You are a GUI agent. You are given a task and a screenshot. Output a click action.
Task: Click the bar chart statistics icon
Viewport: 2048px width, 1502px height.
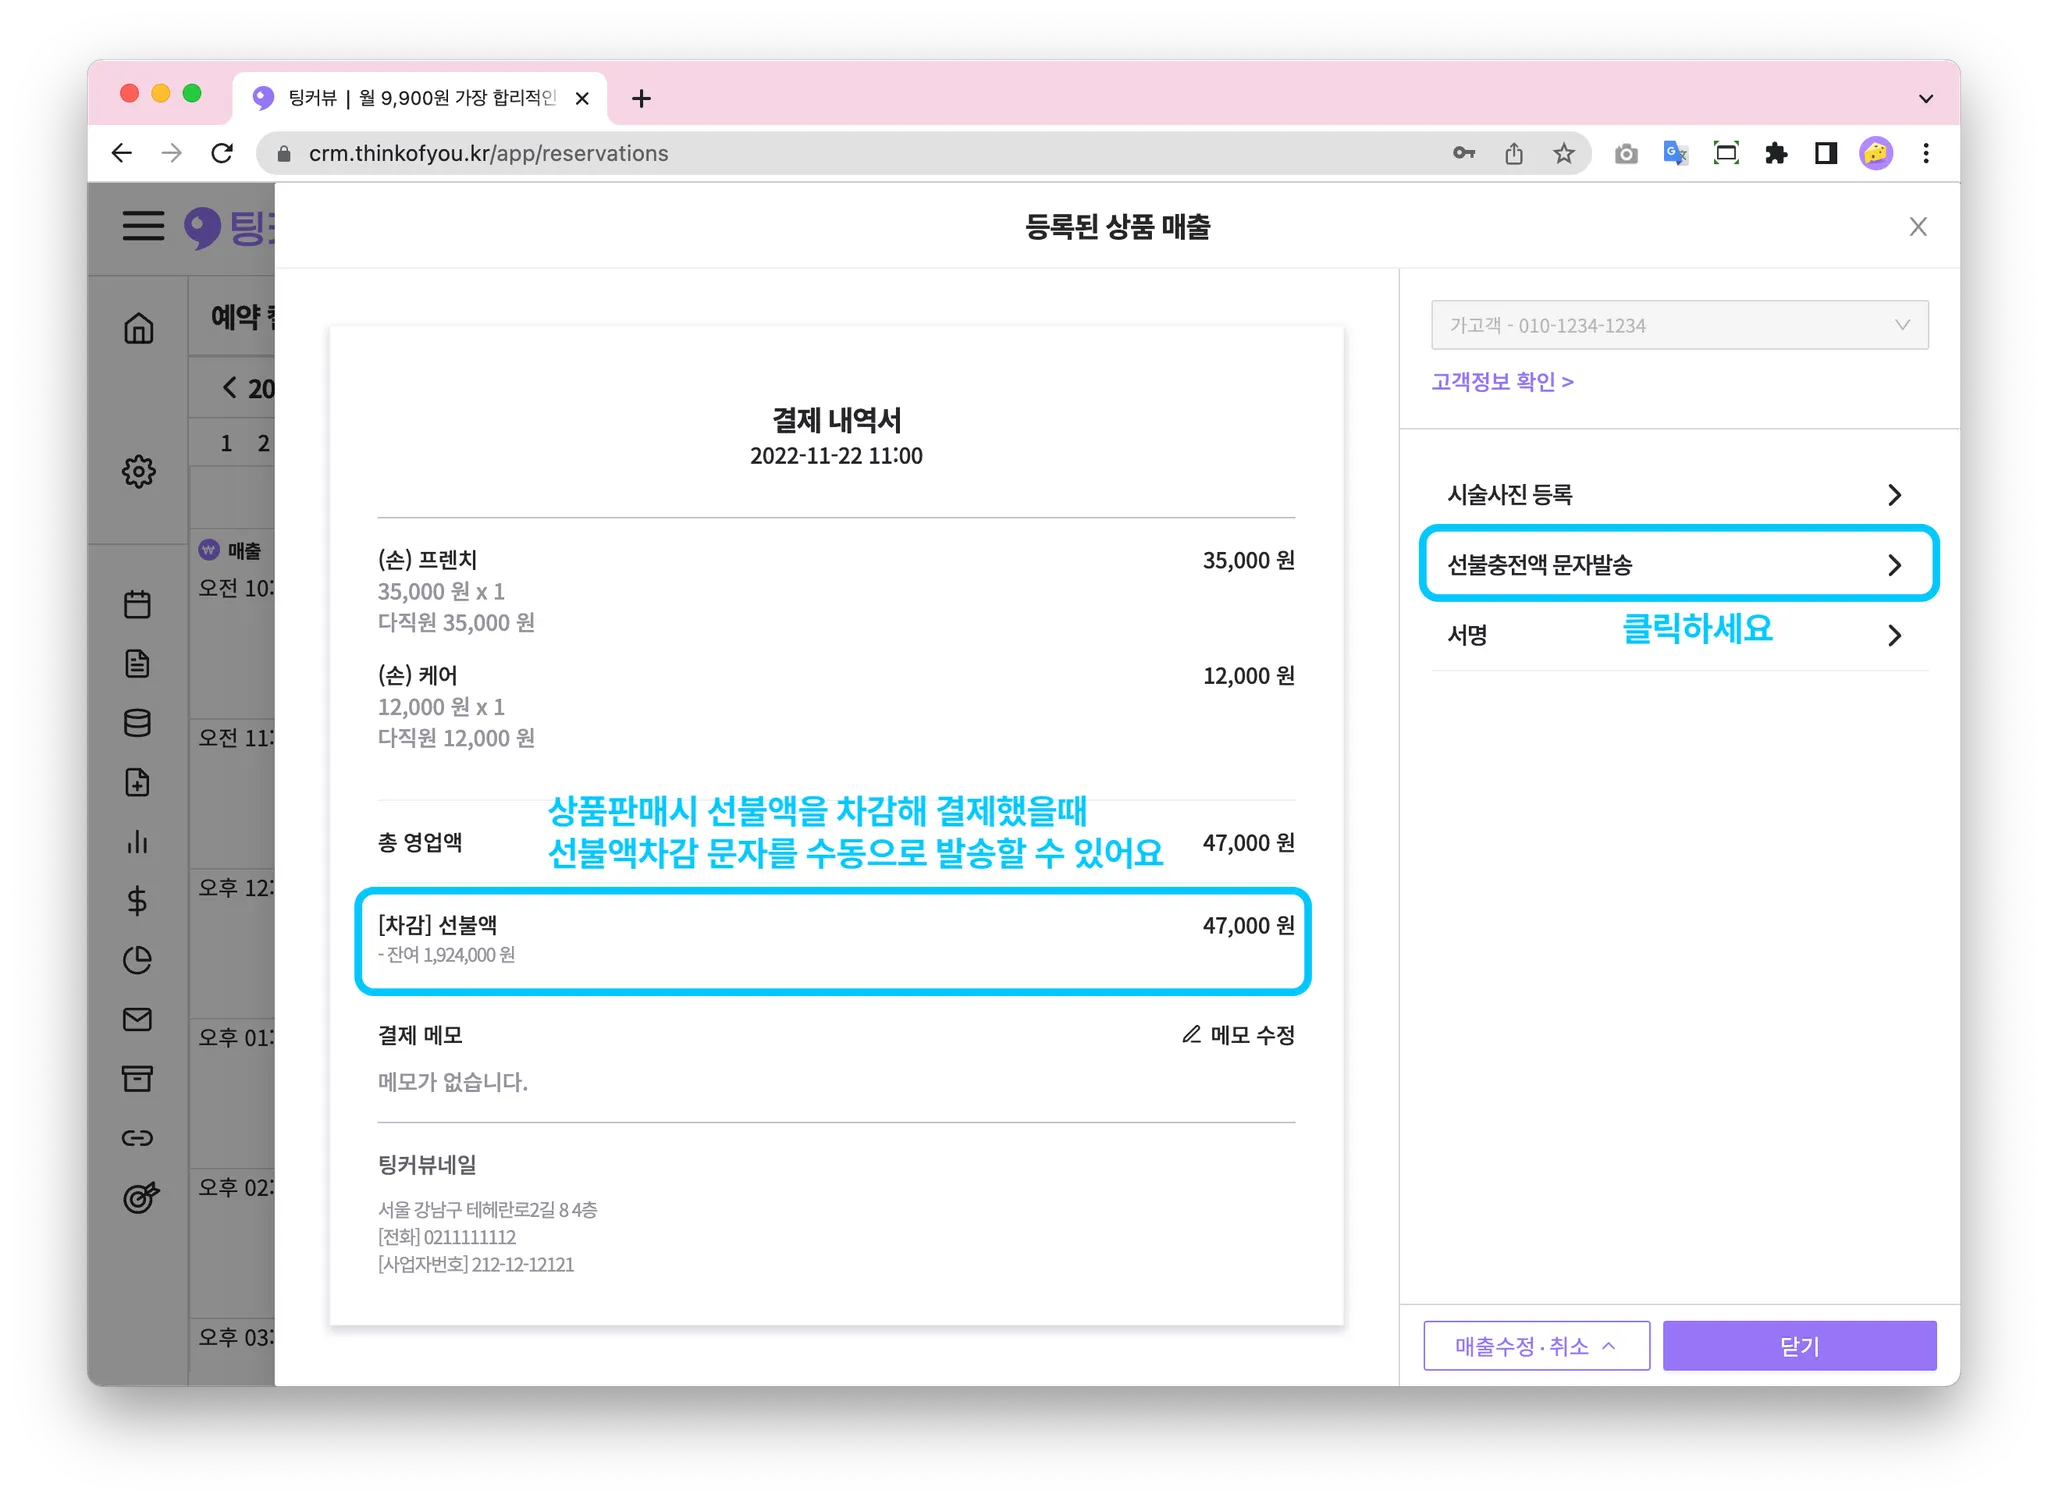click(138, 842)
